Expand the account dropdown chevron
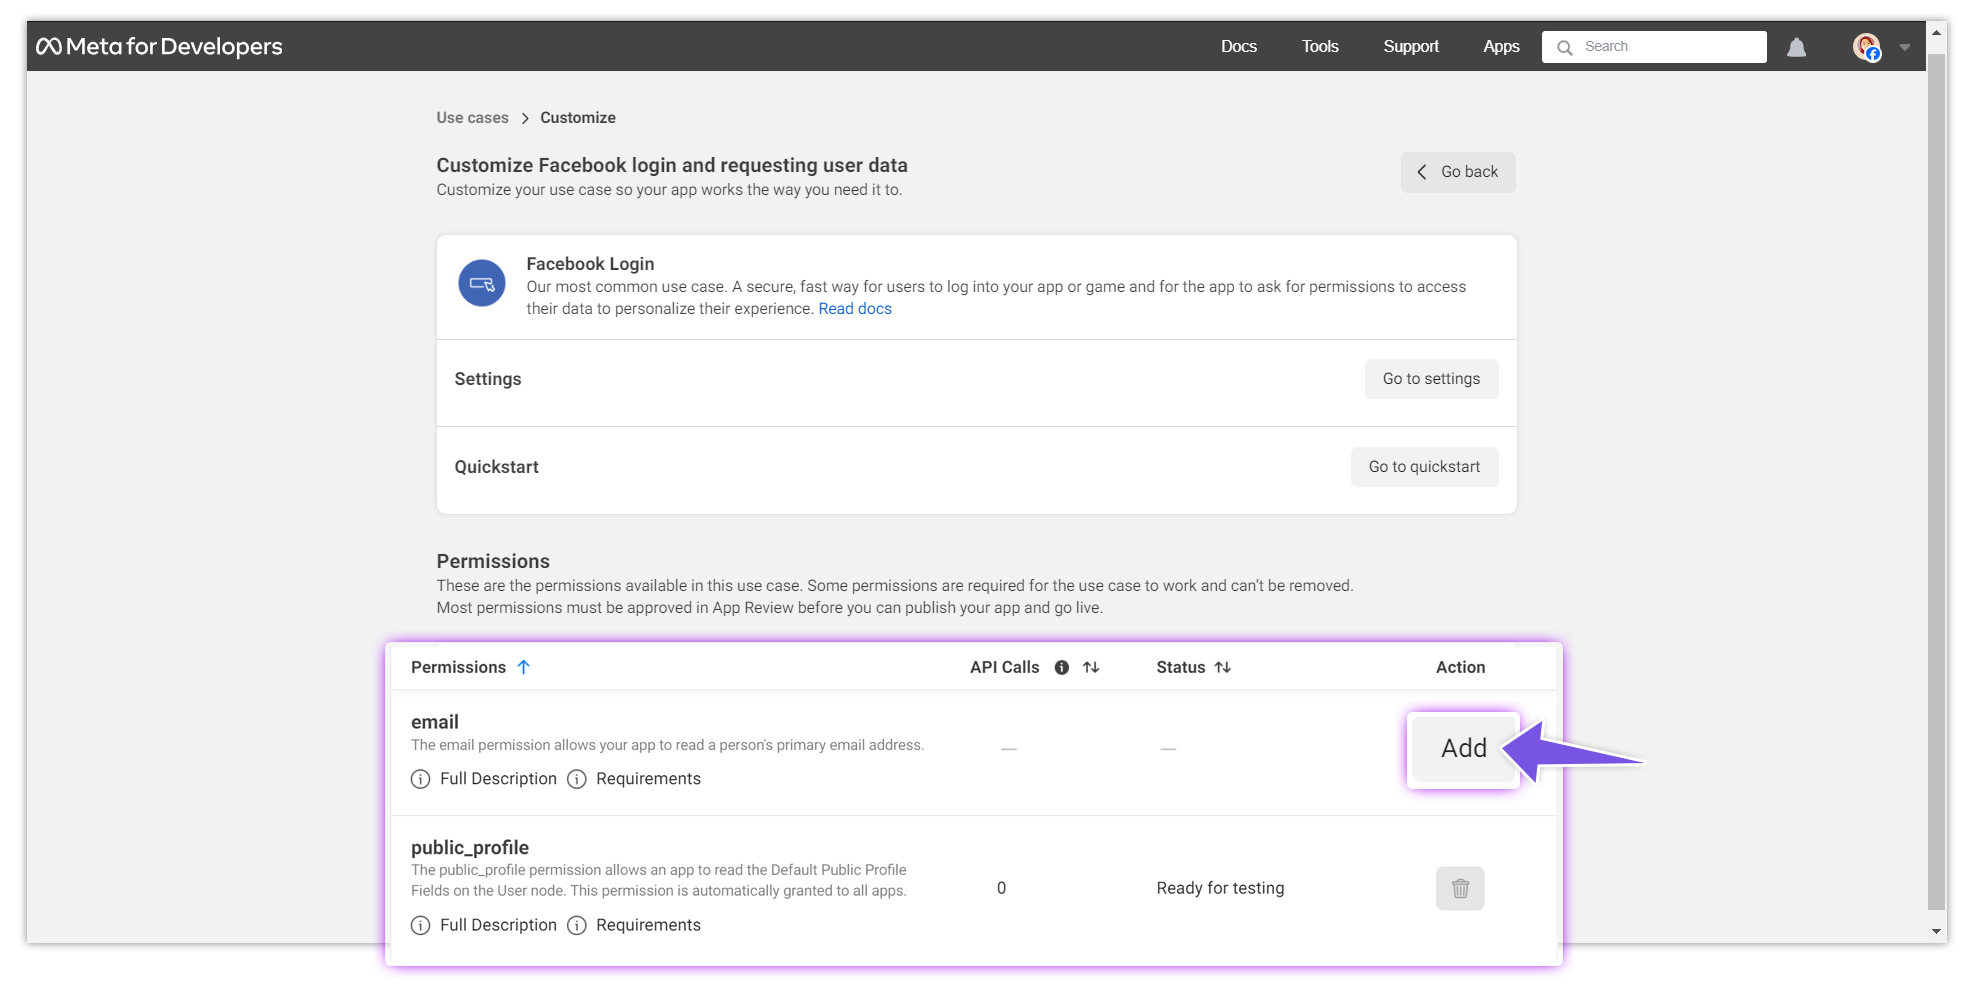Viewport: 1971px width, 991px height. point(1903,46)
